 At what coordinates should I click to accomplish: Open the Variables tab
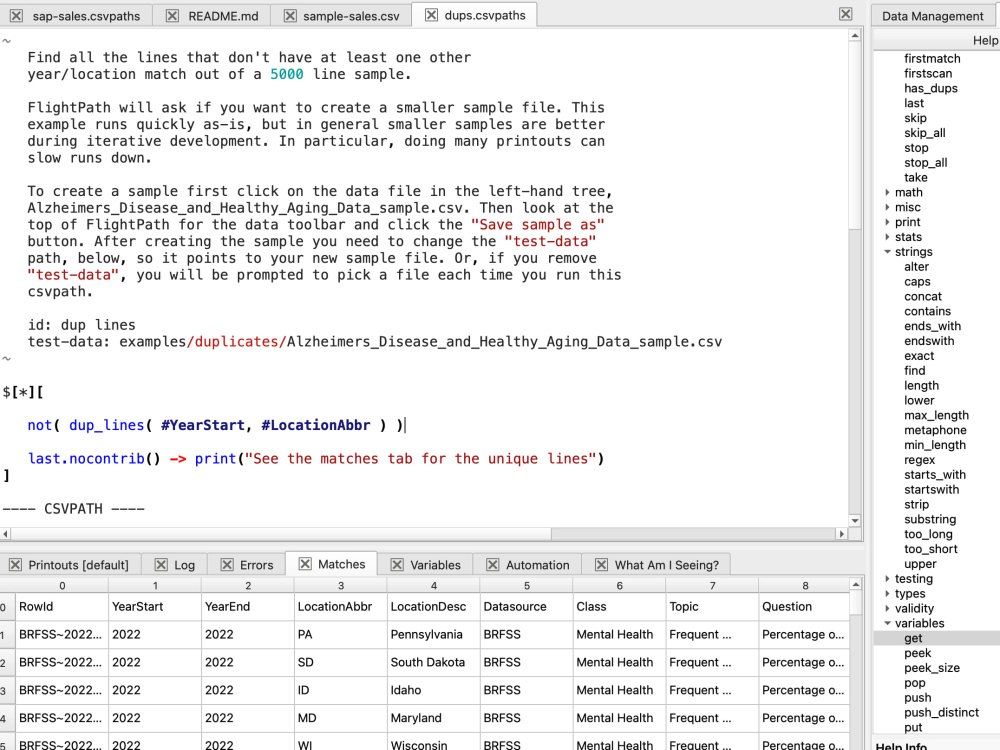click(435, 565)
